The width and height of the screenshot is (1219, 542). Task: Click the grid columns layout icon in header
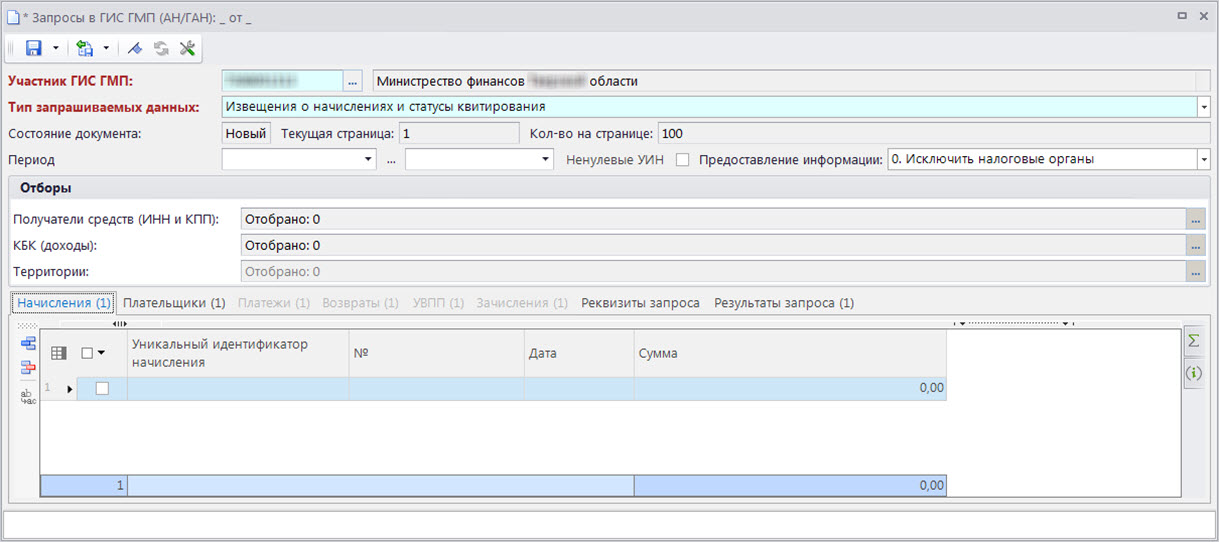coord(59,353)
